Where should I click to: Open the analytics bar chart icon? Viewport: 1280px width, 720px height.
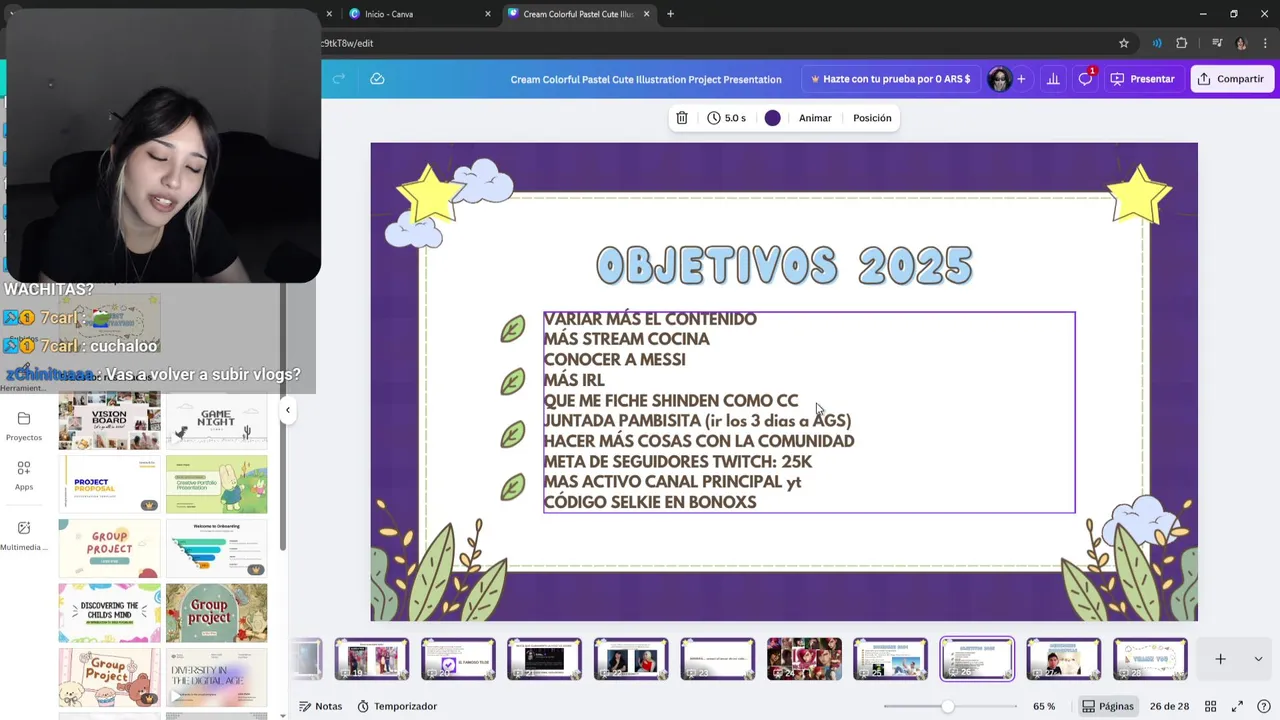click(x=1053, y=79)
